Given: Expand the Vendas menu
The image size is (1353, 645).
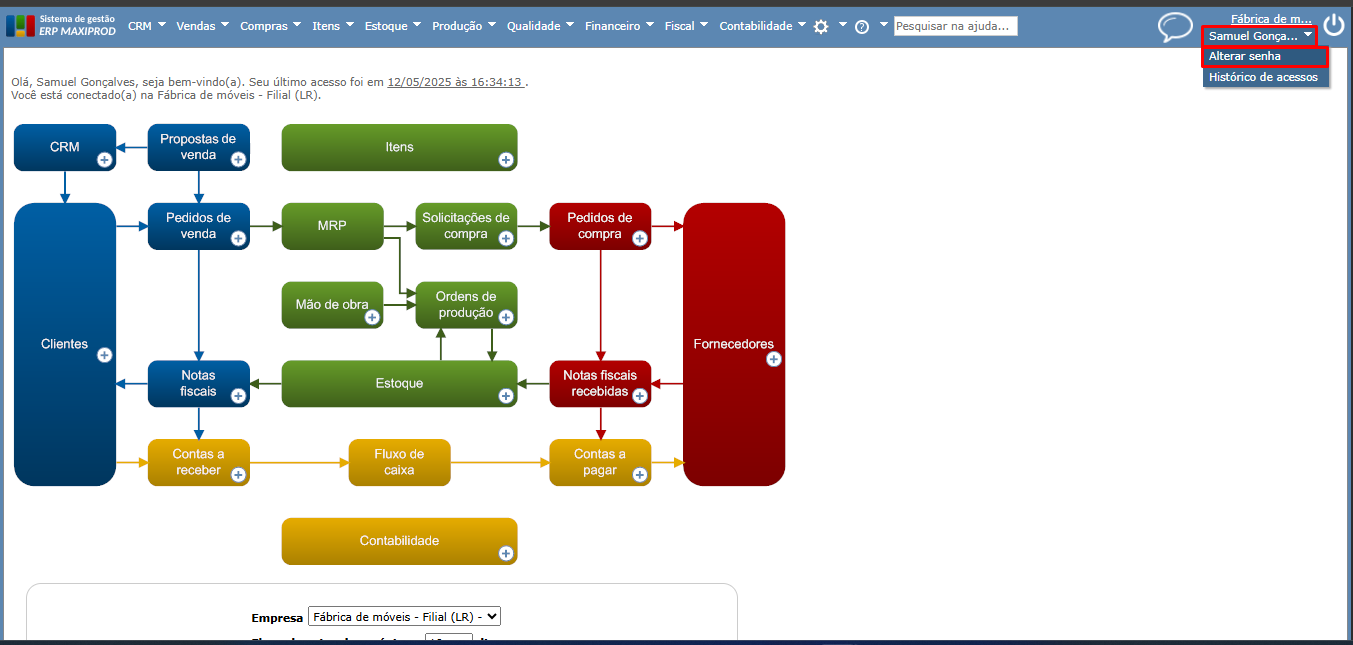Looking at the screenshot, I should point(202,26).
